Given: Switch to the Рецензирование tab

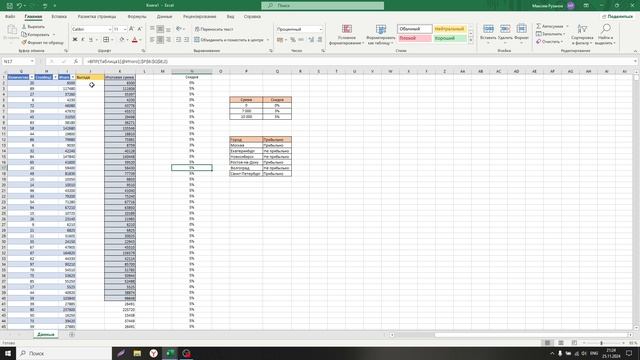Looking at the screenshot, I should point(199,17).
